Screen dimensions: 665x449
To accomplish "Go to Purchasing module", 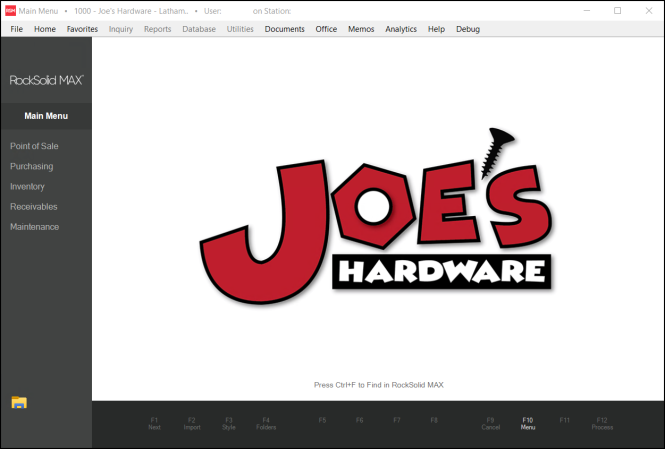I will [32, 166].
